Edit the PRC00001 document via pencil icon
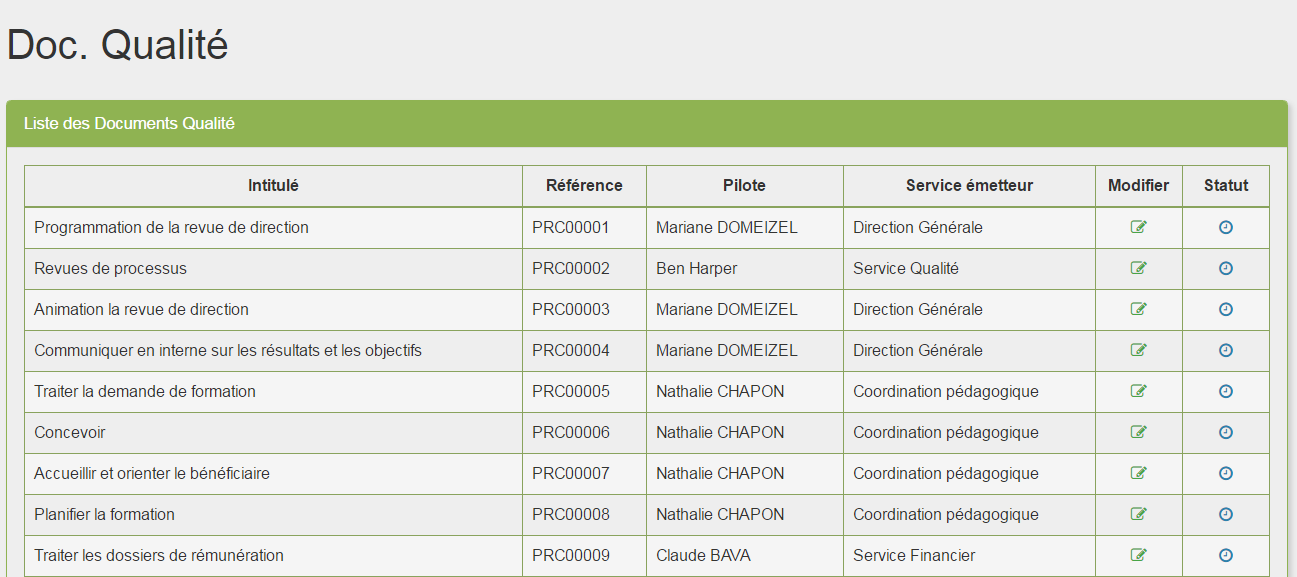1297x577 pixels. click(1138, 227)
